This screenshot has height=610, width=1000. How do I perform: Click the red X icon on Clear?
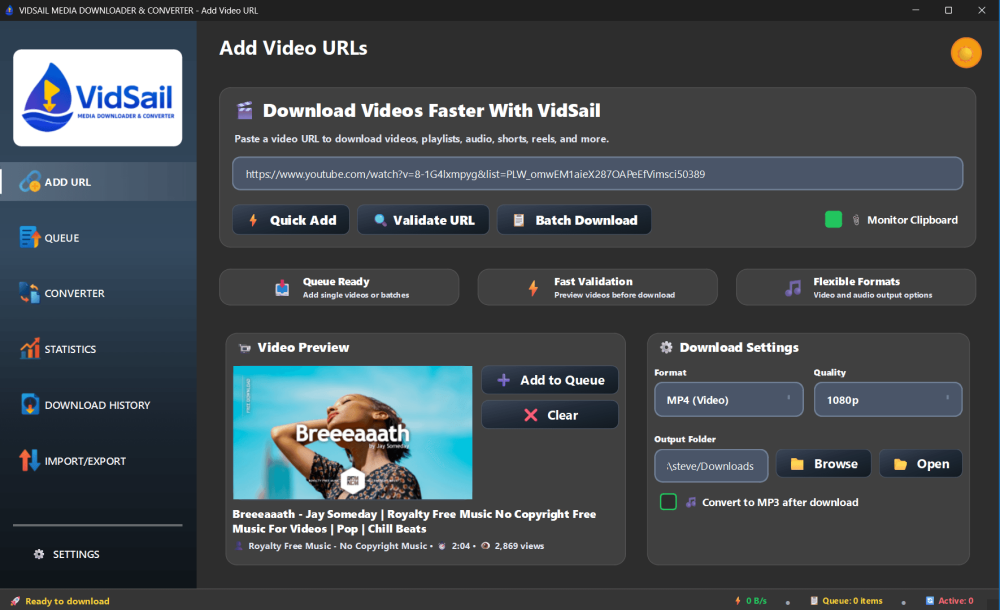(531, 415)
